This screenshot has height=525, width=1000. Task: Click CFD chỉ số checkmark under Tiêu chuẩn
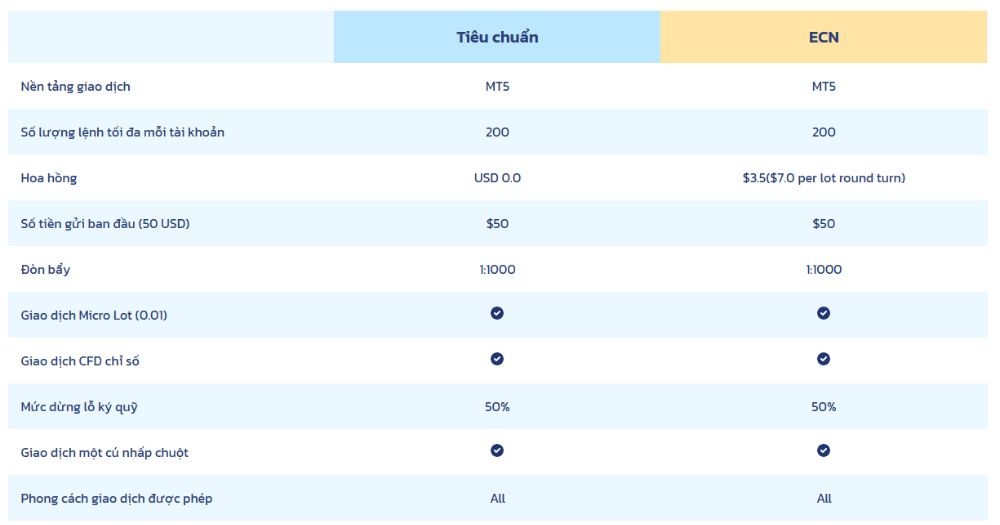coord(497,359)
